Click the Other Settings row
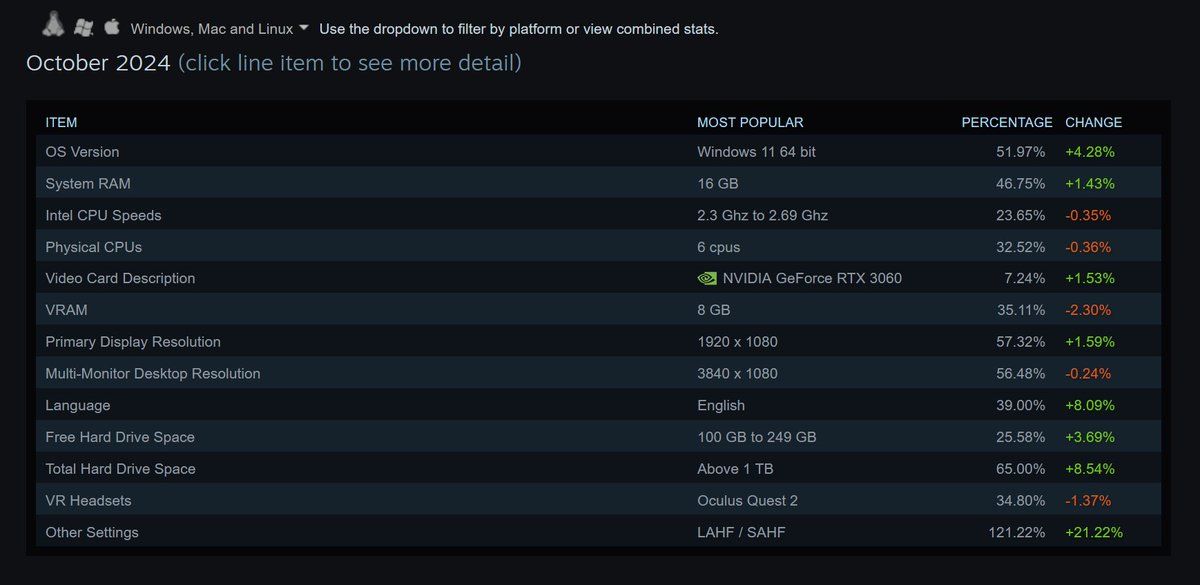This screenshot has width=1200, height=585. (x=598, y=532)
